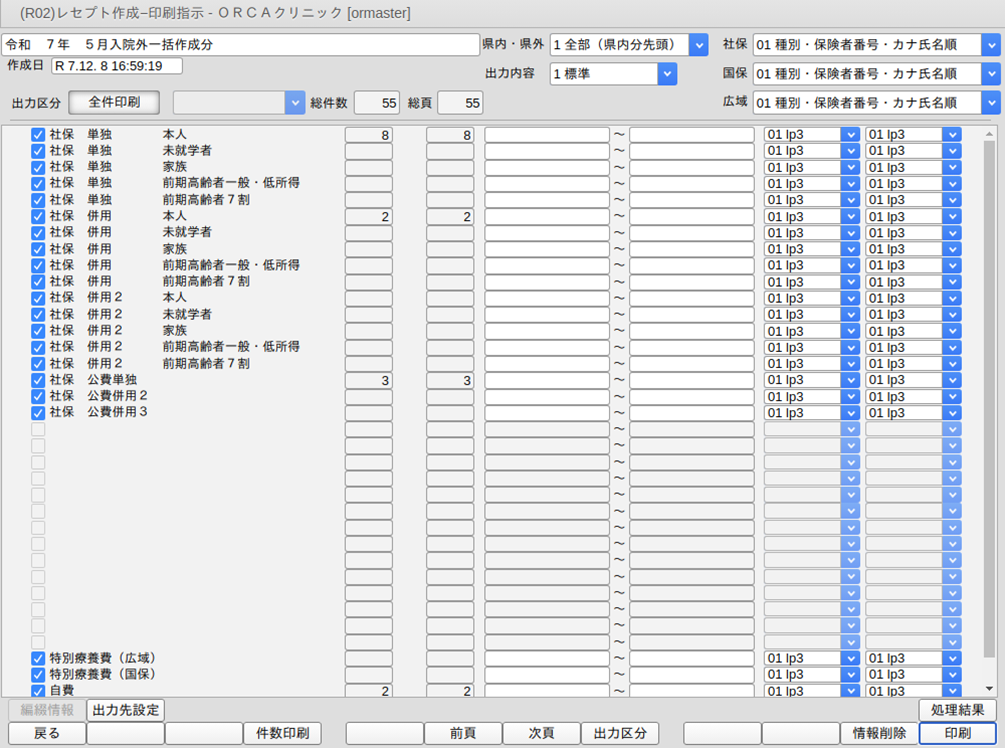Expand the 出力内容 dropdown

(667, 74)
